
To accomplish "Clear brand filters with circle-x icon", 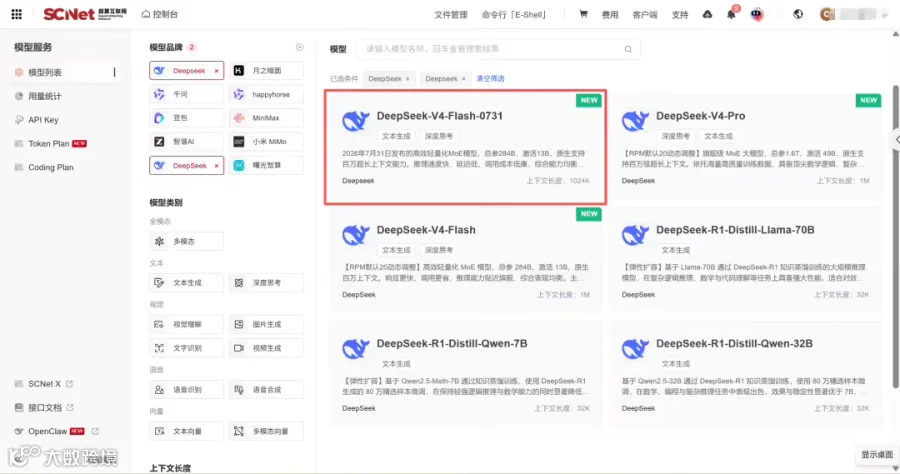I will click(300, 47).
